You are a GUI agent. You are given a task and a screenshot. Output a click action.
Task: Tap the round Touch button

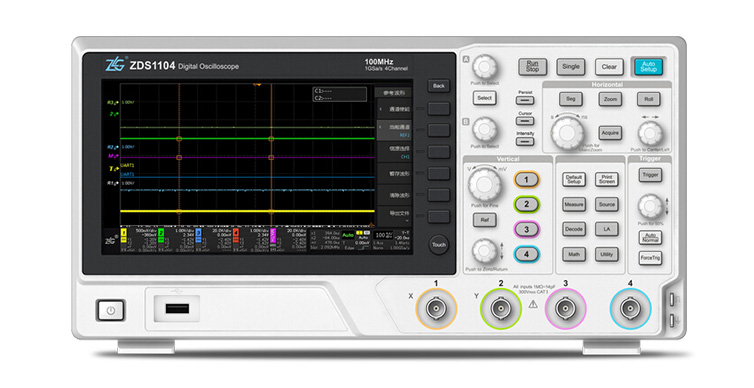click(439, 245)
